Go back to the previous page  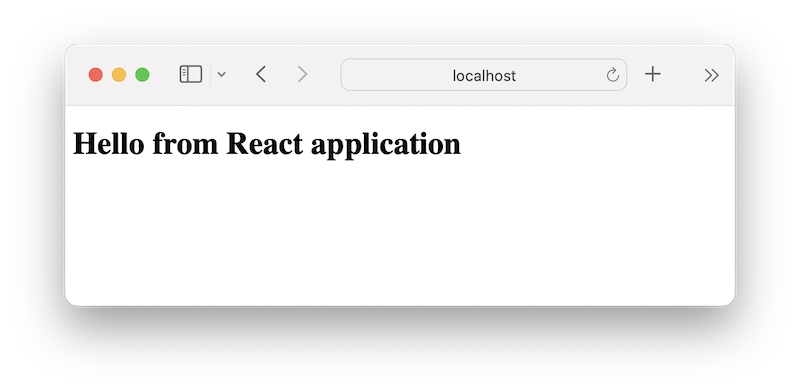(261, 75)
